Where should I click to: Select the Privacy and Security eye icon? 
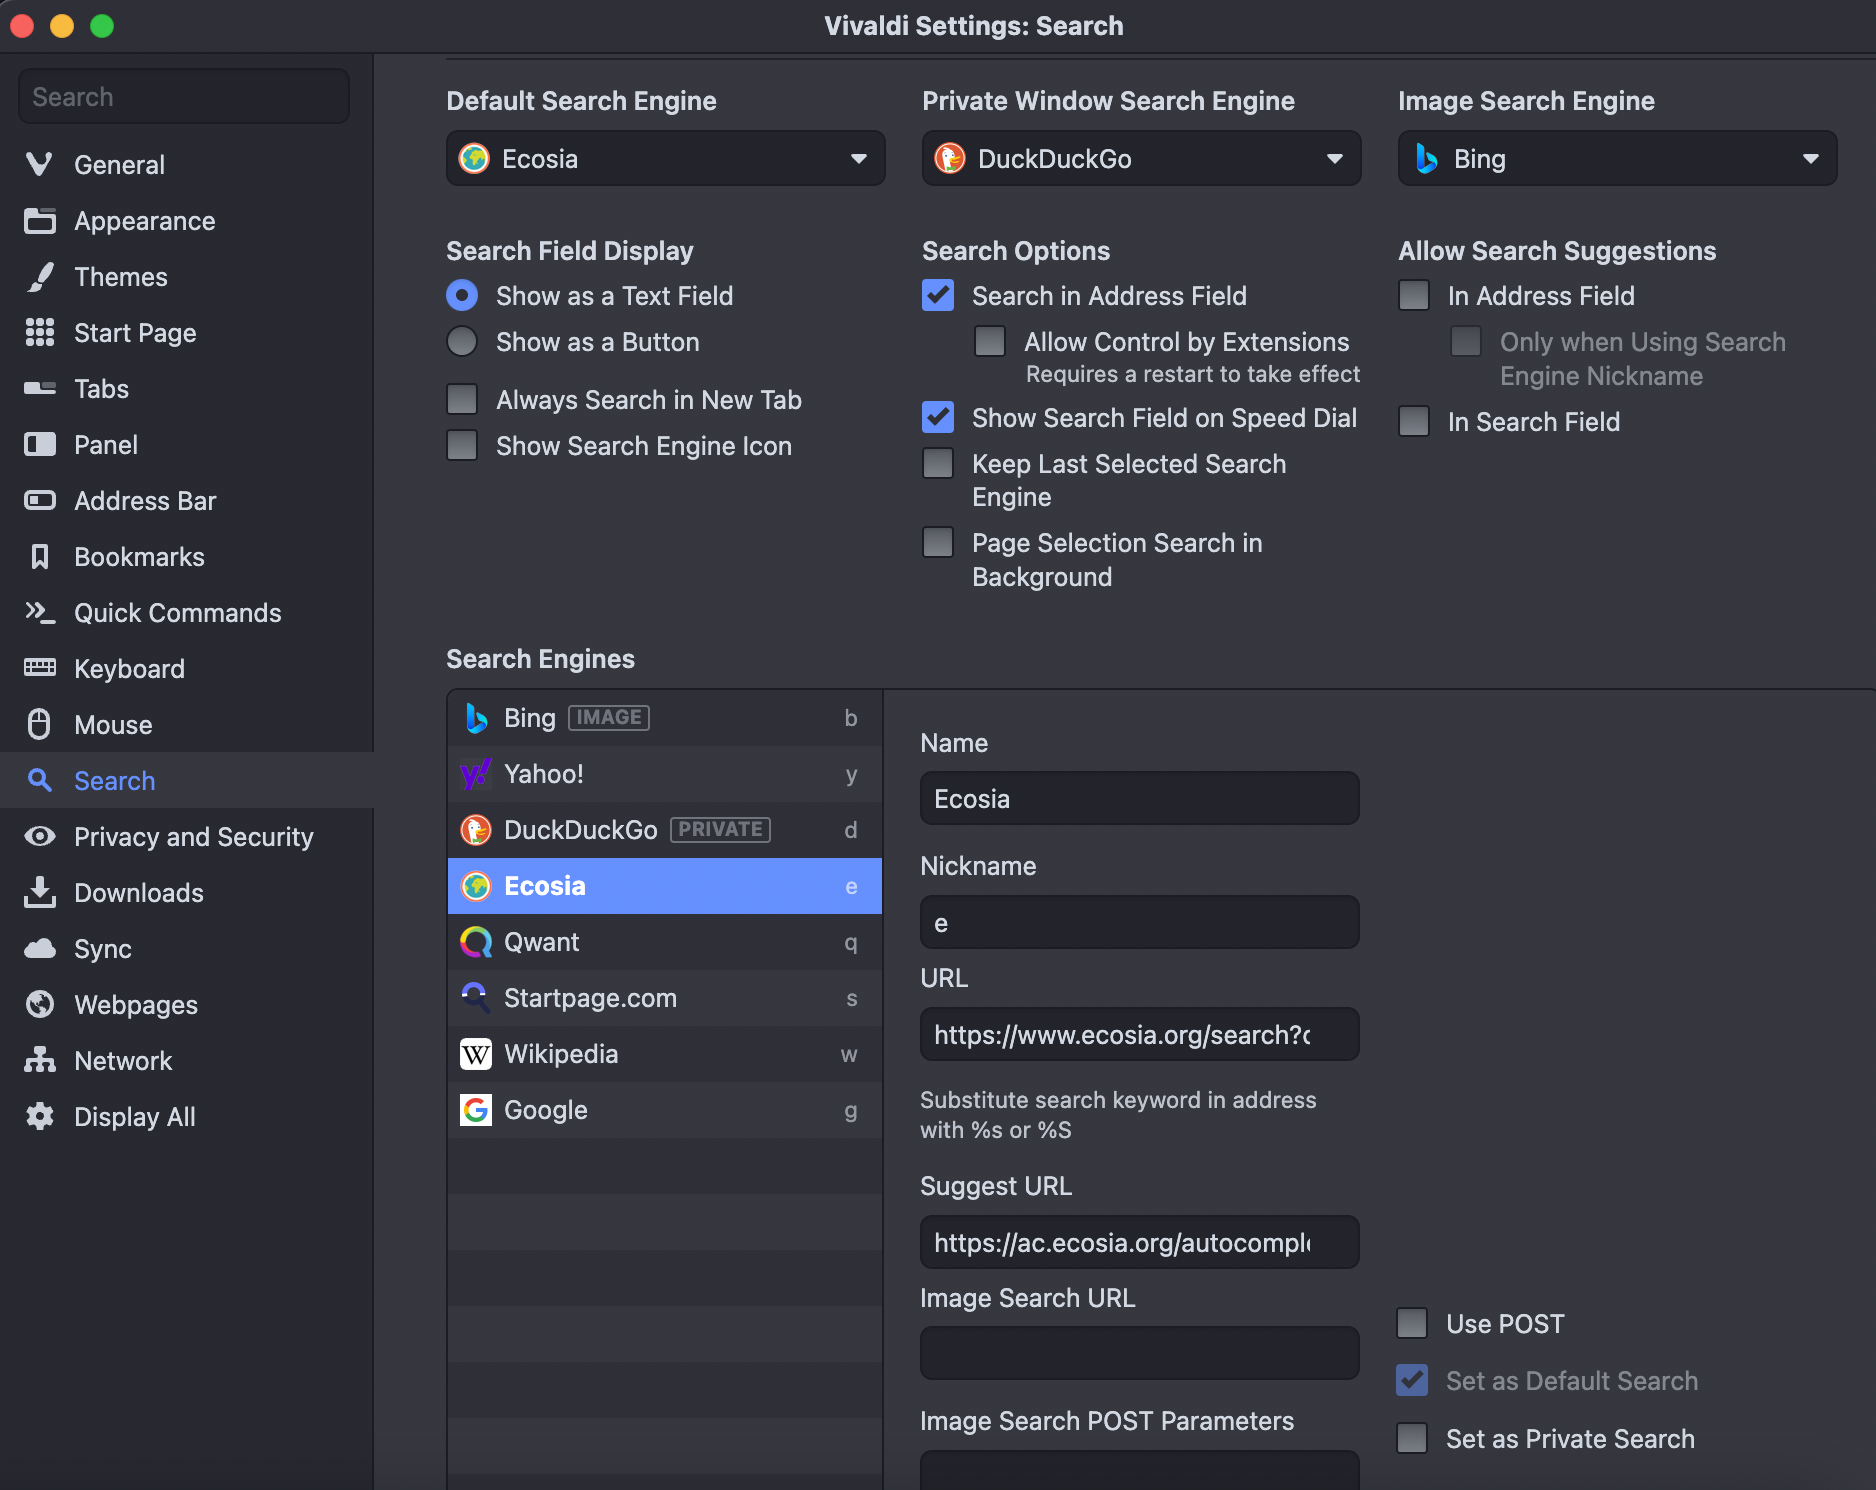(x=39, y=837)
